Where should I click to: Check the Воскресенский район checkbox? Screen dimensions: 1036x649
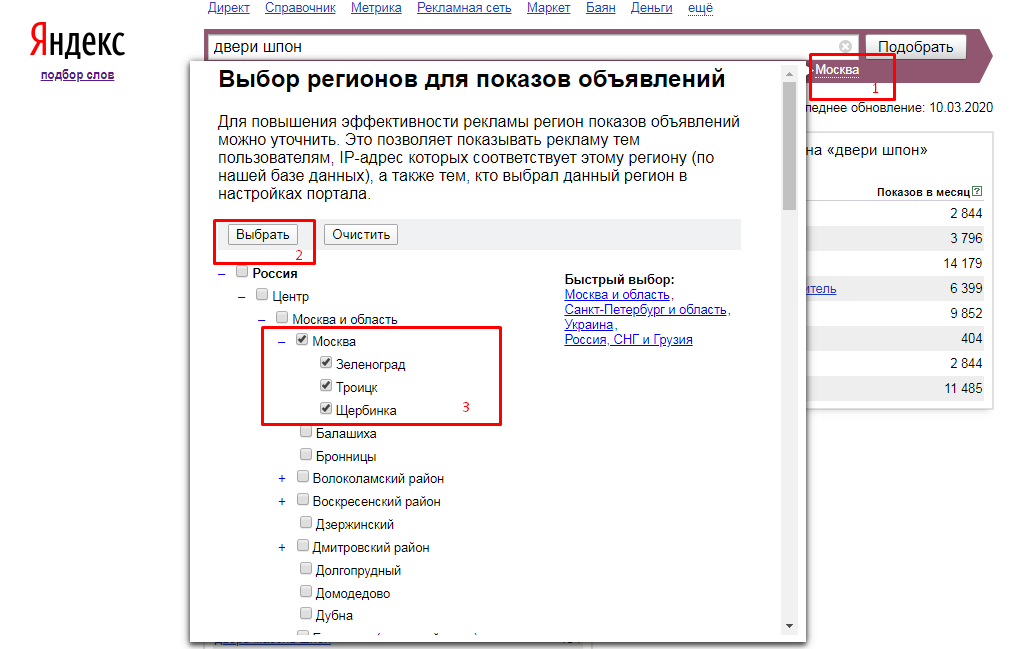pyautogui.click(x=303, y=500)
